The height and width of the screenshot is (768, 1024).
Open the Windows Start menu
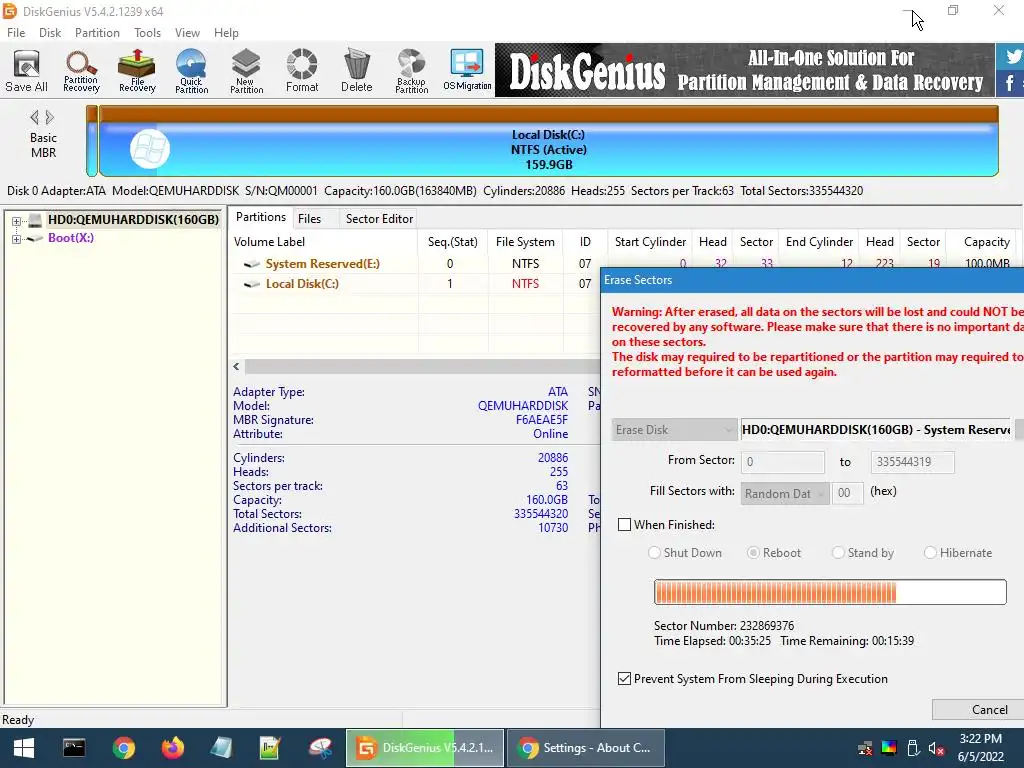pos(24,748)
